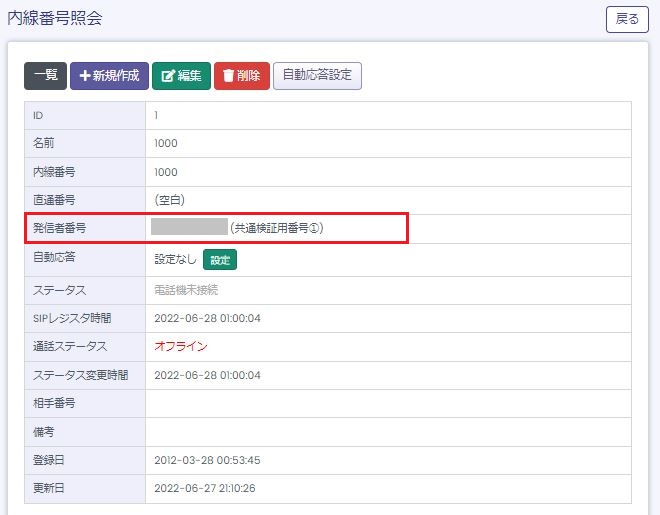Click the plus icon on 新規作成 button
The width and height of the screenshot is (660, 515).
coord(84,76)
